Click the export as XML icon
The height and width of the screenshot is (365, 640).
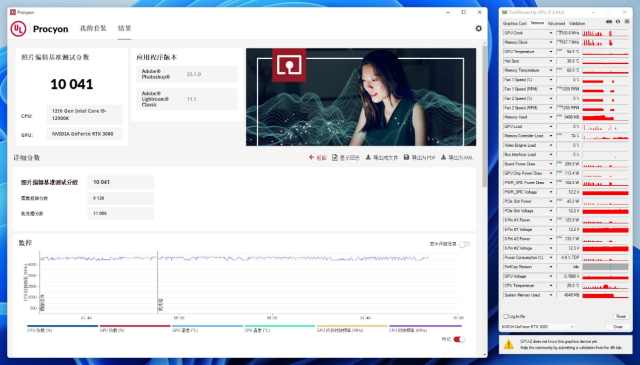click(x=443, y=157)
